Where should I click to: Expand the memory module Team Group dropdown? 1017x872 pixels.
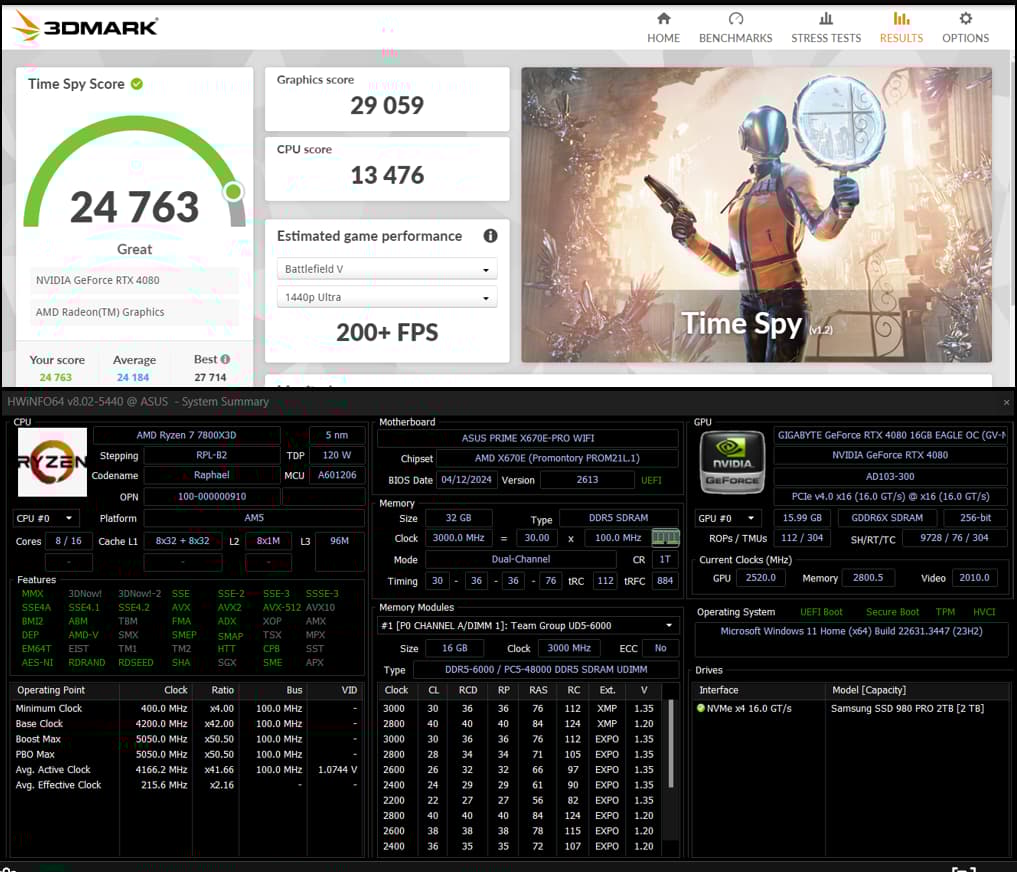(x=528, y=625)
